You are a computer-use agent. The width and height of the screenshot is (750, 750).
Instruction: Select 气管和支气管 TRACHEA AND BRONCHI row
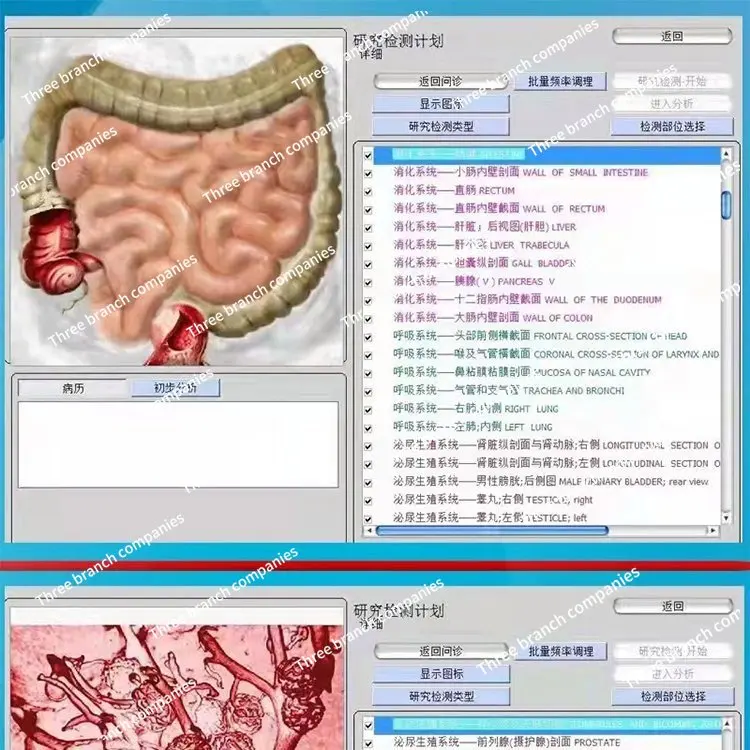click(x=508, y=390)
